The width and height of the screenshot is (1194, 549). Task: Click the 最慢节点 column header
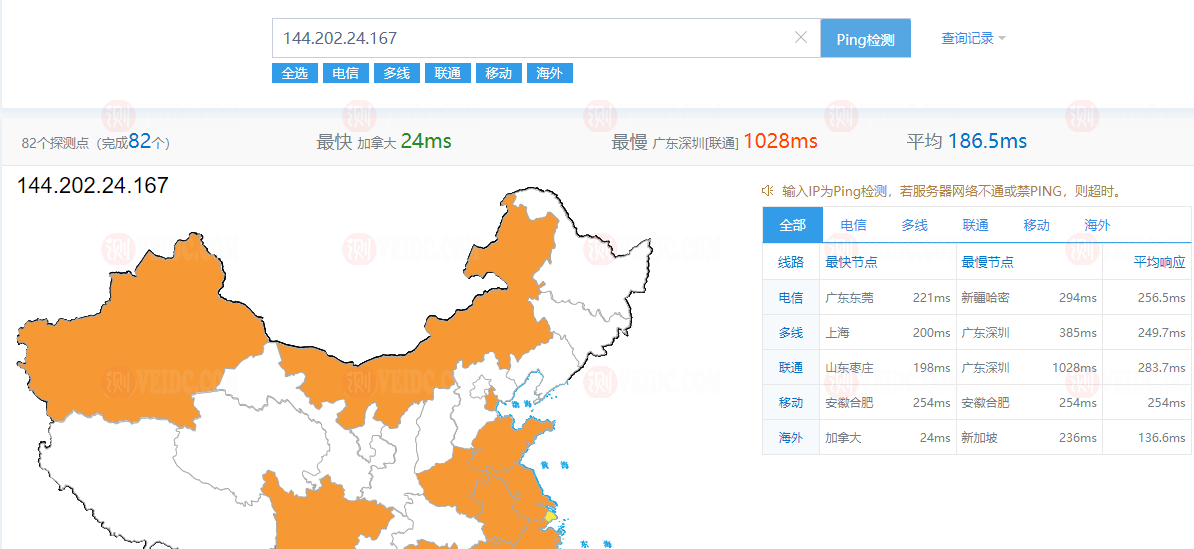pos(987,262)
